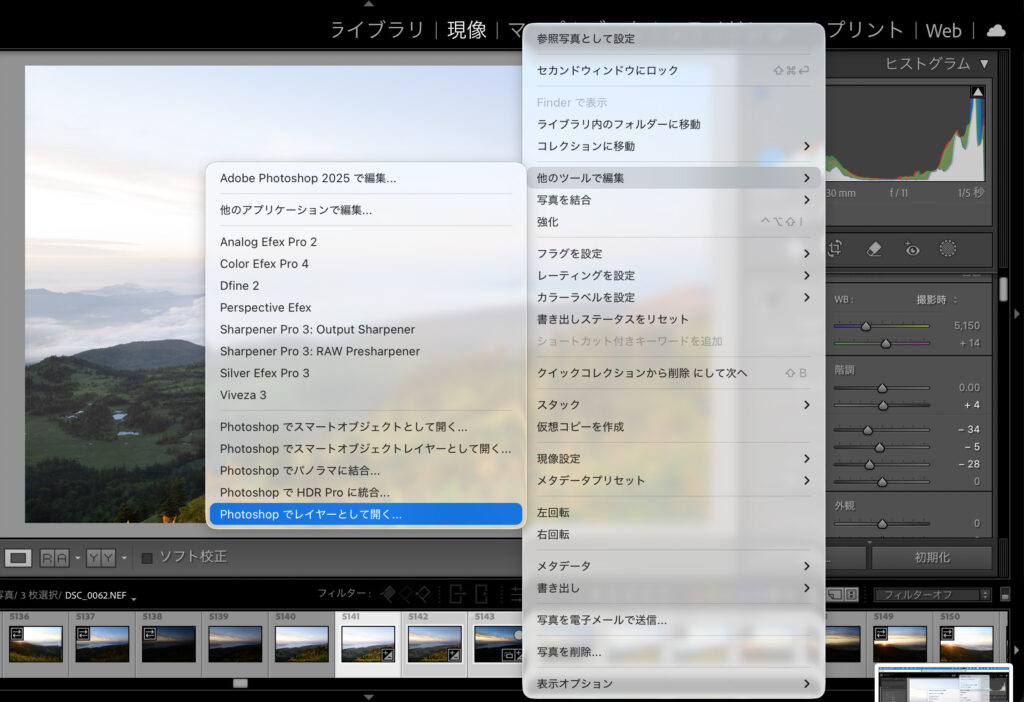Switch to loupe view mode icon
This screenshot has height=702, width=1024.
18,557
